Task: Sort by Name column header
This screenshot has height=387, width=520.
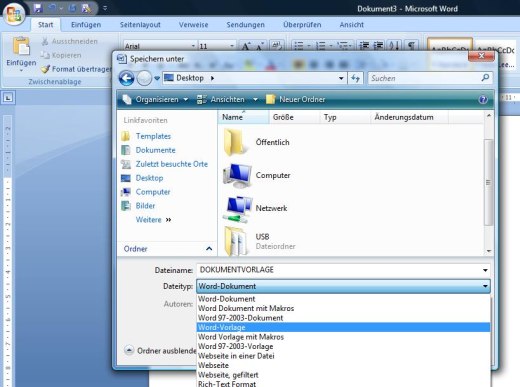Action: coord(243,117)
